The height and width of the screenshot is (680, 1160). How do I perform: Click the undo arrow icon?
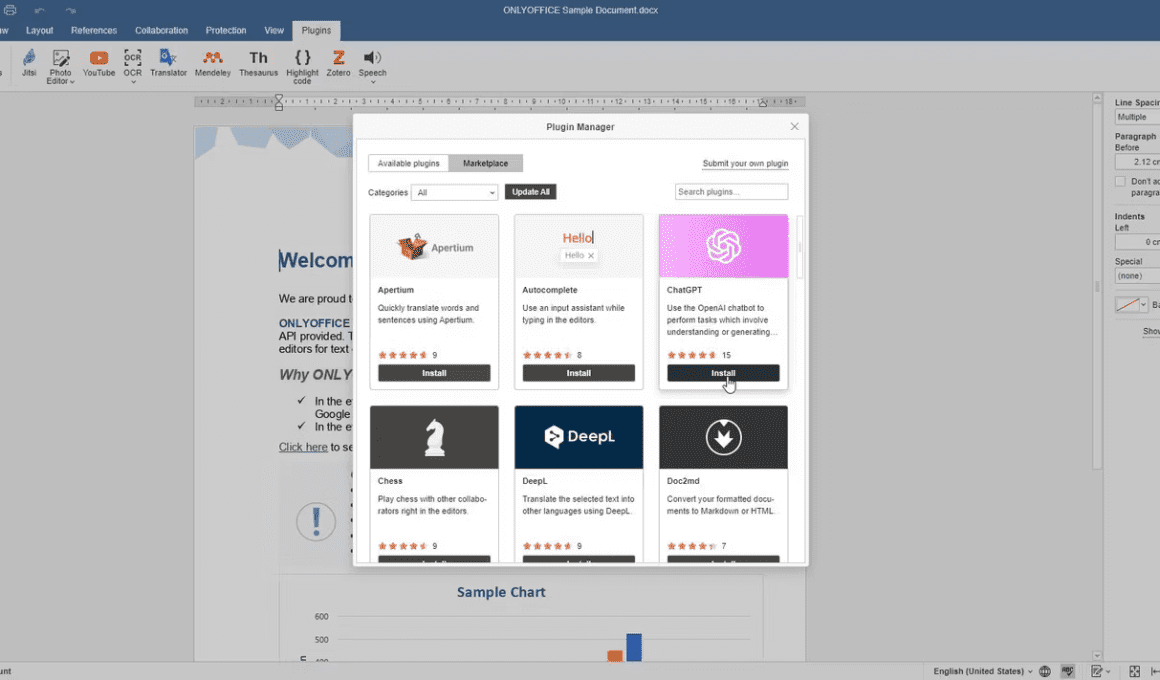pyautogui.click(x=40, y=10)
